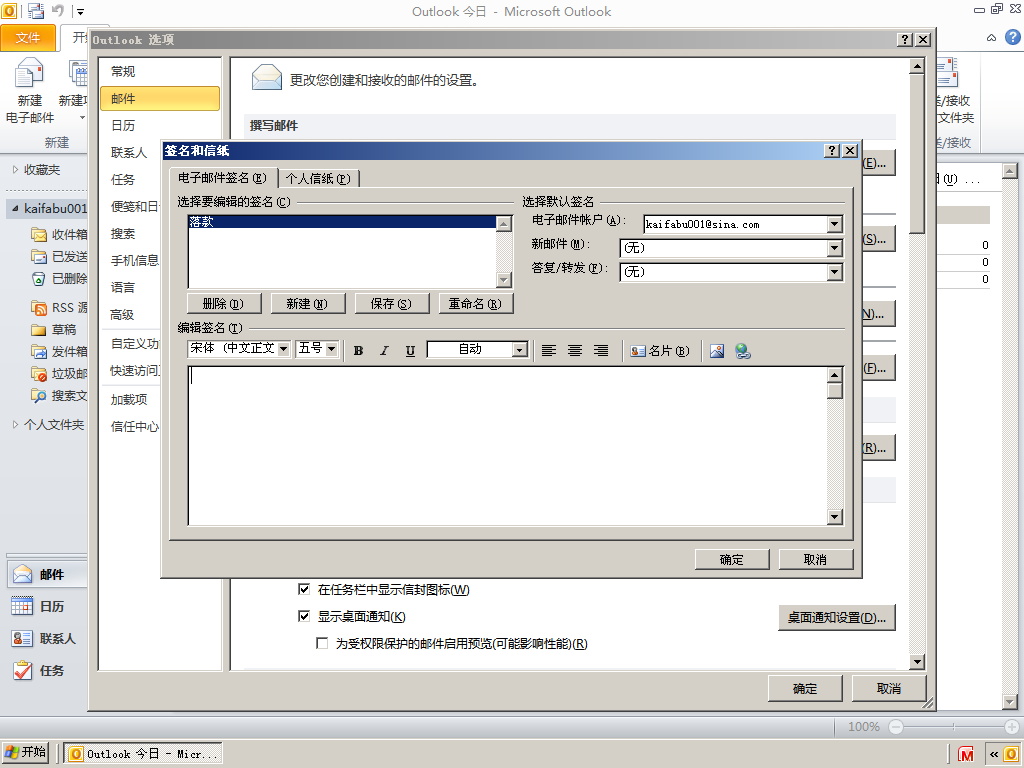This screenshot has height=768, width=1024.
Task: Open 垃圾邮件 folder
Action: coord(59,374)
